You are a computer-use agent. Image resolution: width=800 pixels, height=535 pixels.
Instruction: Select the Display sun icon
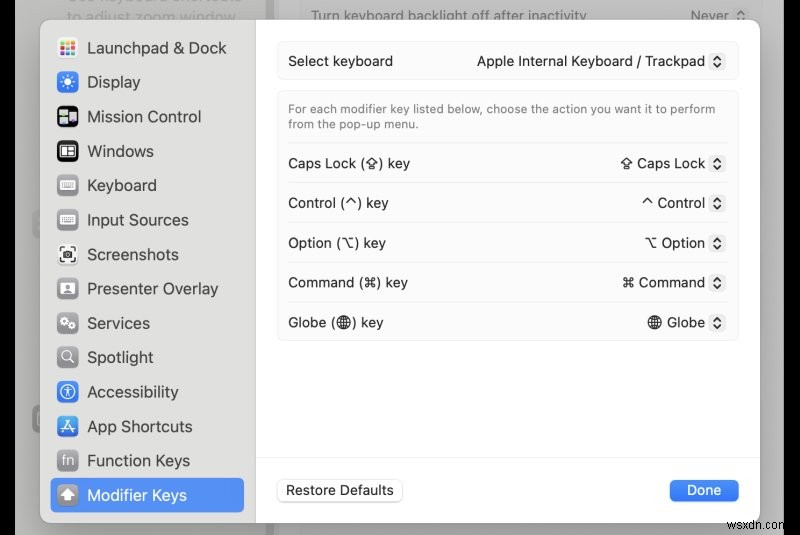pyautogui.click(x=67, y=82)
